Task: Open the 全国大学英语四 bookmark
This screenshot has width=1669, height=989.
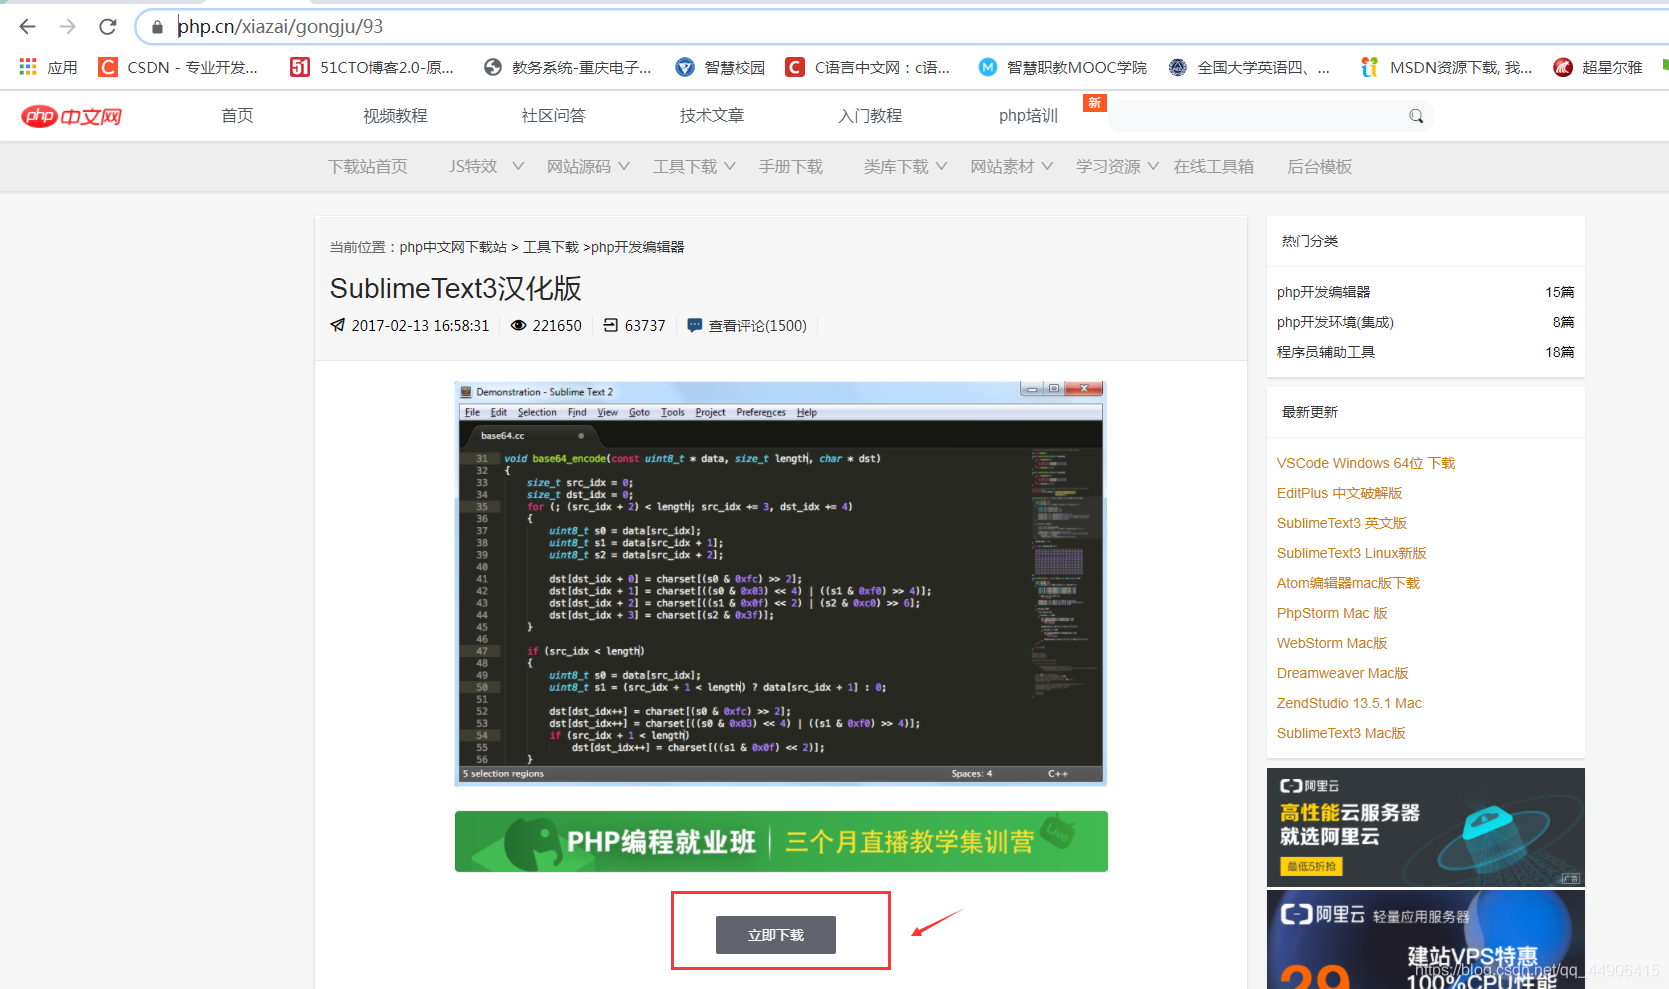Action: (x=1249, y=67)
